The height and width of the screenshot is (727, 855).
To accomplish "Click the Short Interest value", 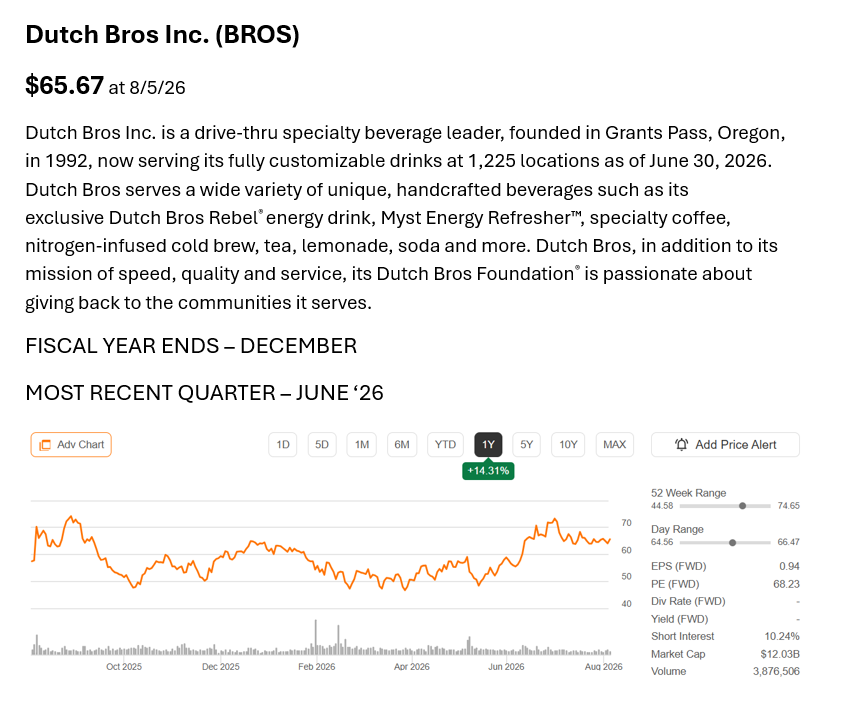I will (782, 636).
